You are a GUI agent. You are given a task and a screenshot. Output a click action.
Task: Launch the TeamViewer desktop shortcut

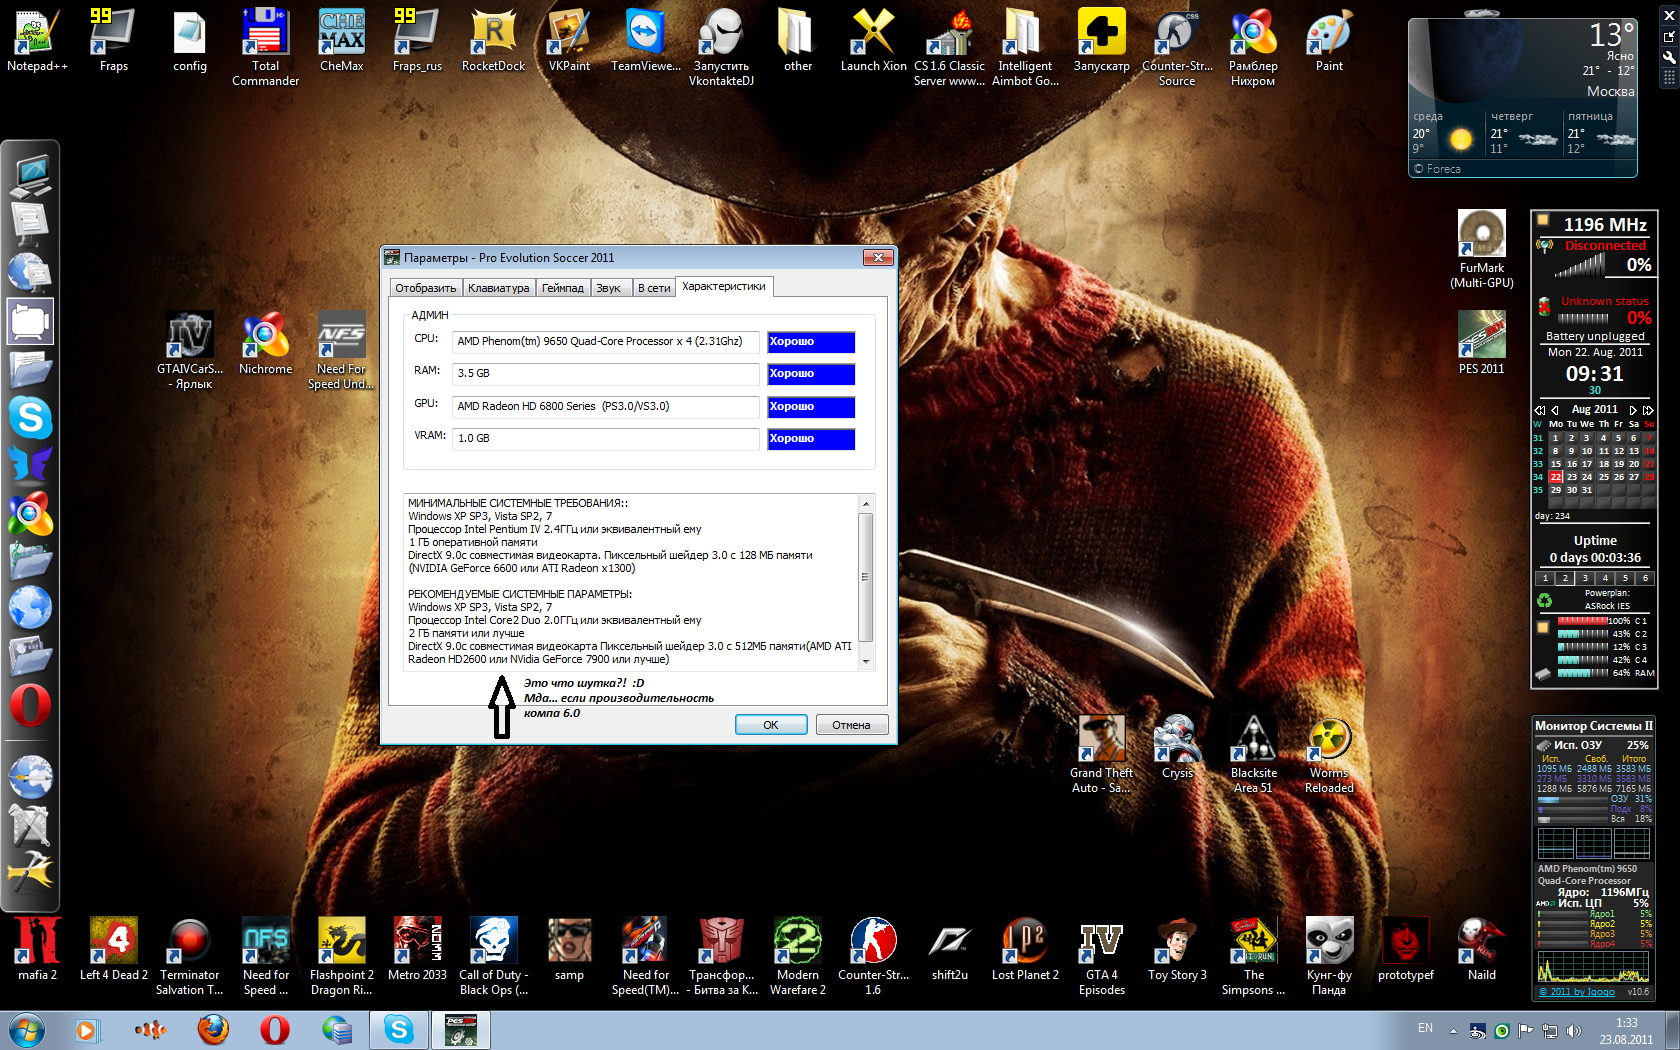[645, 40]
